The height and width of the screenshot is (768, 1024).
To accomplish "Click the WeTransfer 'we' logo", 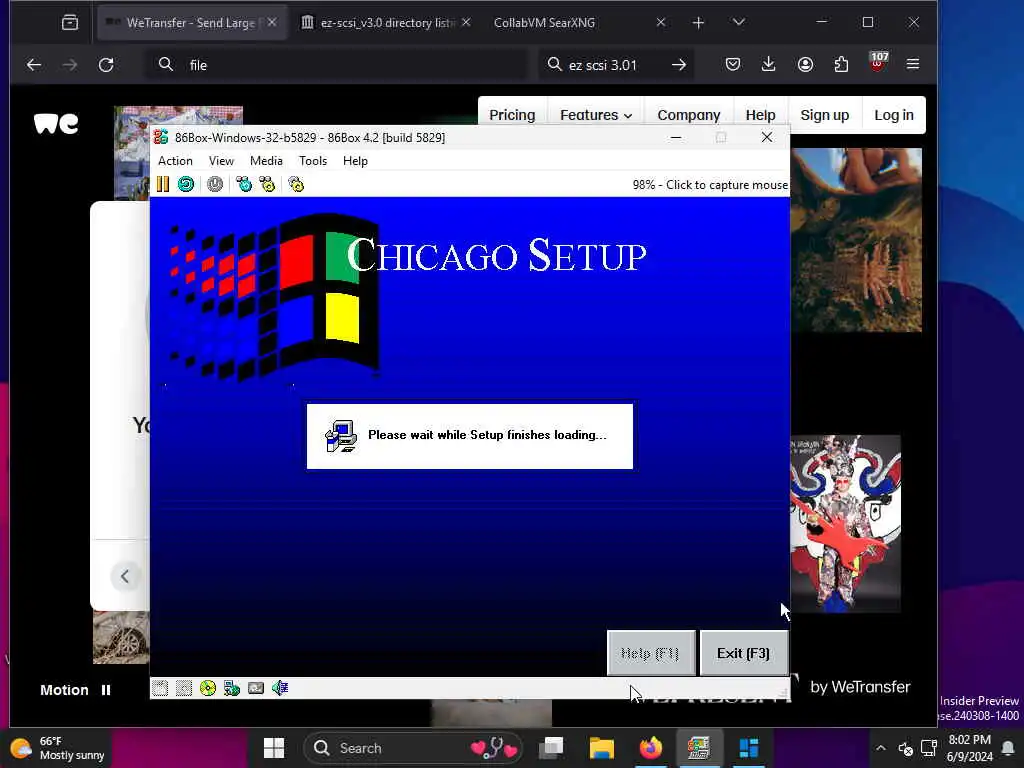I will [56, 123].
